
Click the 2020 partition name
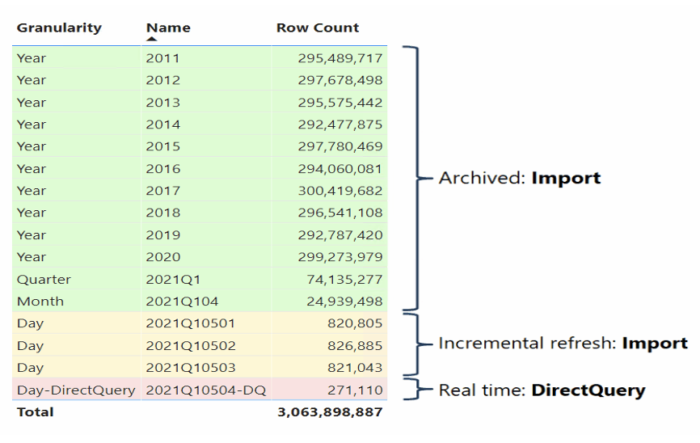(x=163, y=256)
